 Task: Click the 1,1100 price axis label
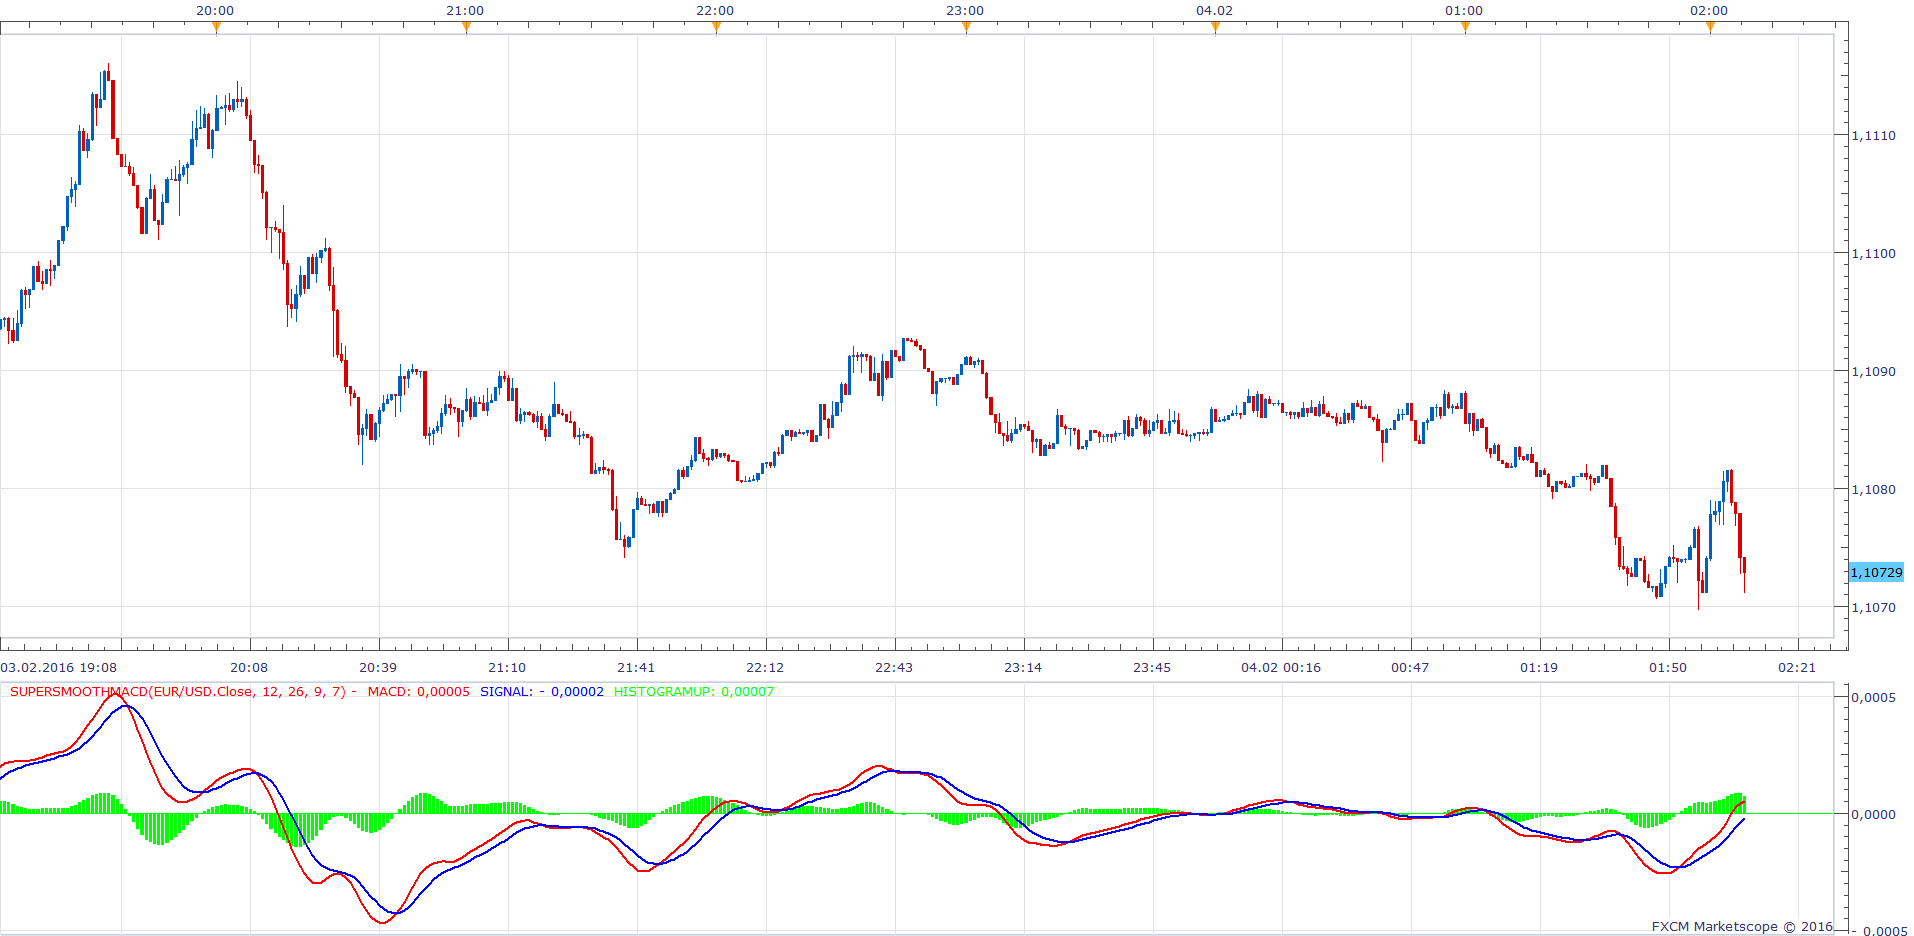[x=1873, y=253]
